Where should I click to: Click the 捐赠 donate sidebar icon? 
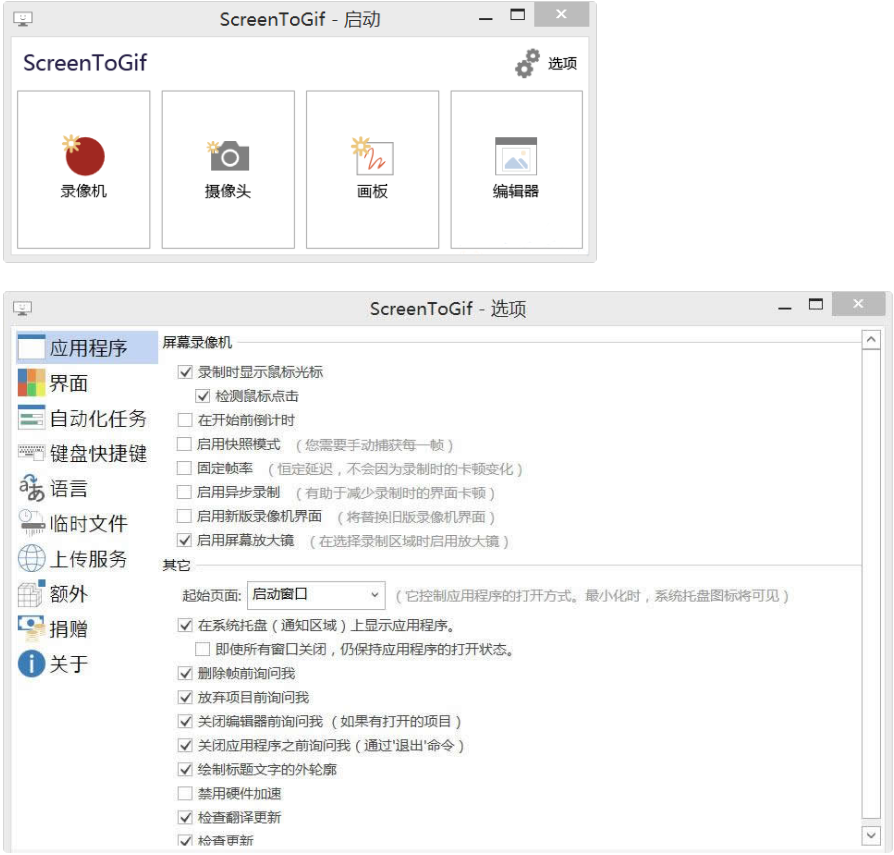(32, 629)
